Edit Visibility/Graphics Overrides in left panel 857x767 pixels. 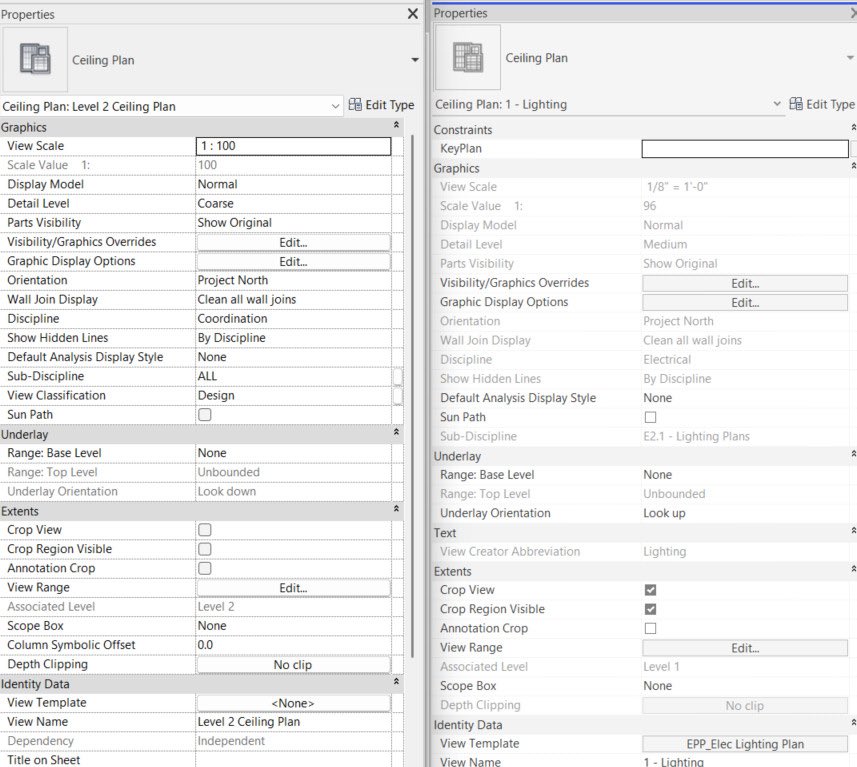click(294, 243)
